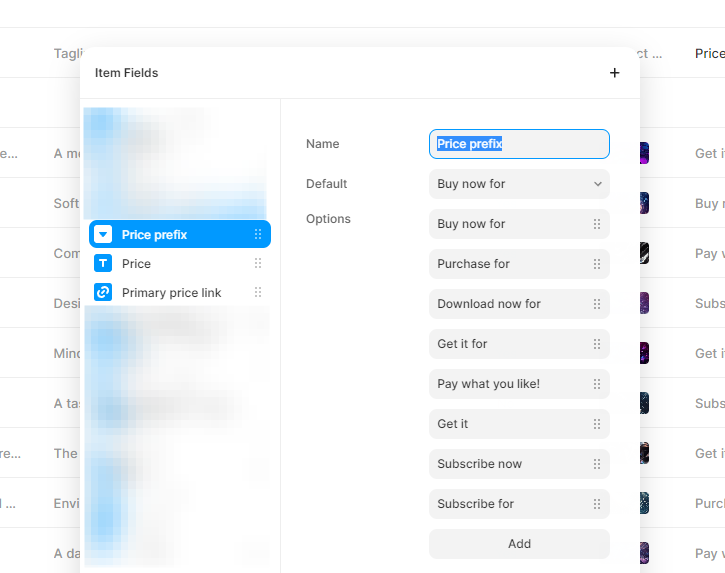Click drag handle on Purchase for option
The image size is (725, 573).
point(597,264)
